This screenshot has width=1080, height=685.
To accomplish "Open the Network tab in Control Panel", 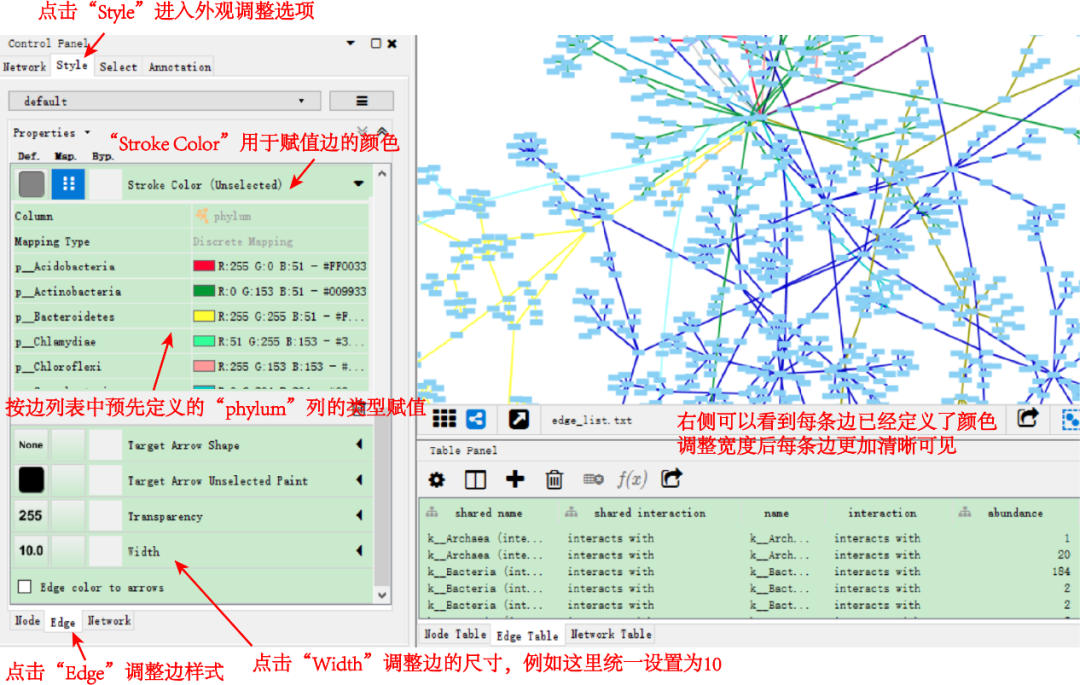I will click(x=25, y=67).
